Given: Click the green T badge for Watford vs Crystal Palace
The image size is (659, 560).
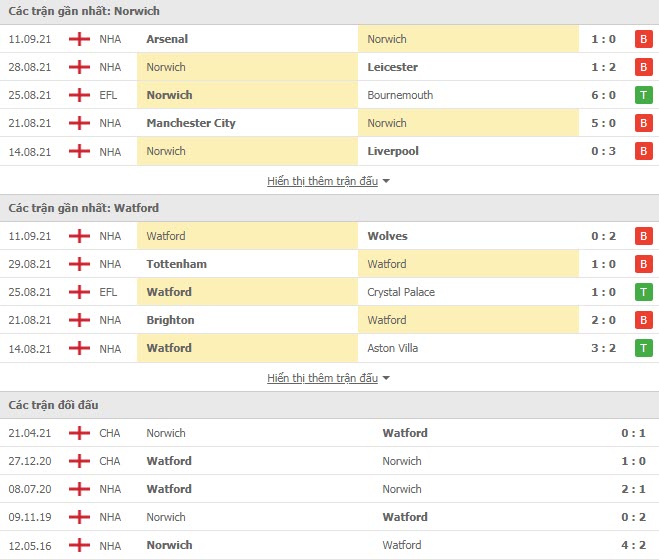Looking at the screenshot, I should click(643, 292).
